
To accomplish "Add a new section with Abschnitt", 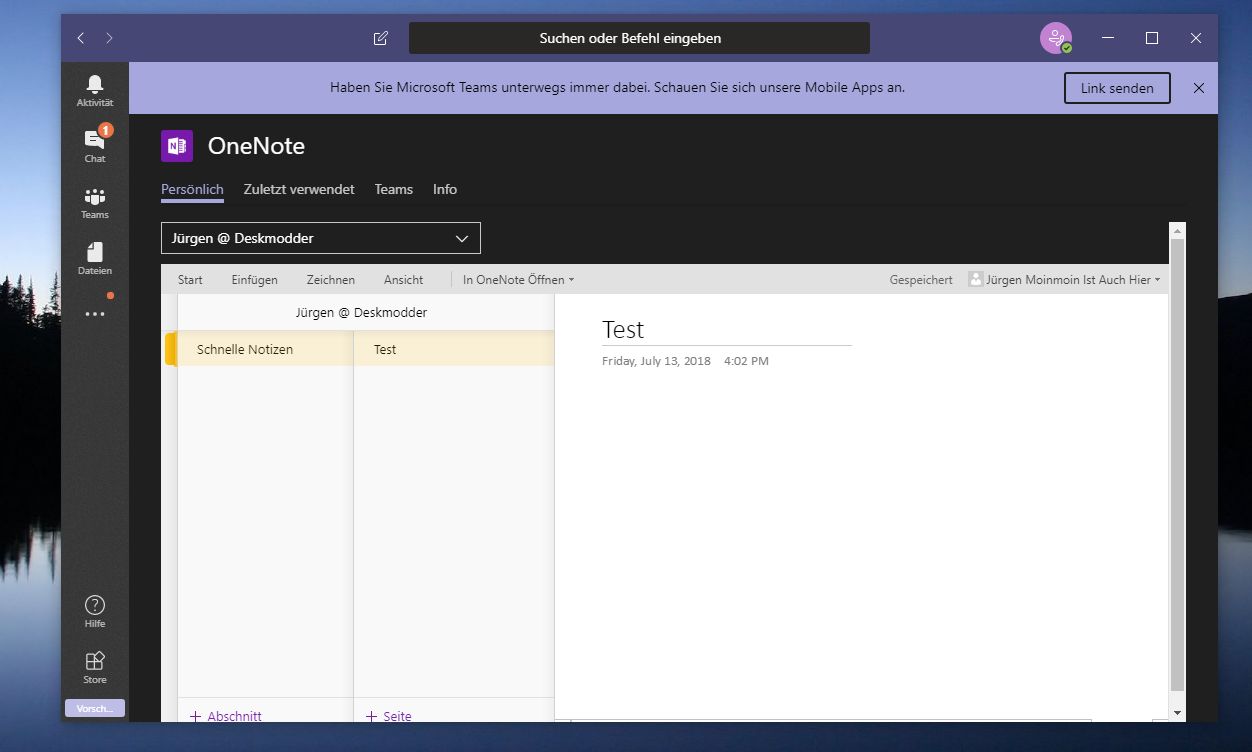I will 227,716.
